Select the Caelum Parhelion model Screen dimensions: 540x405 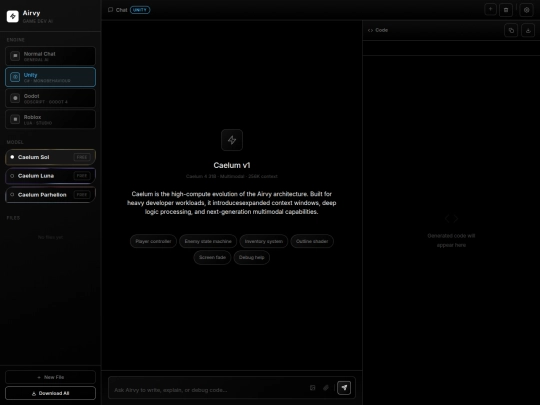point(51,195)
